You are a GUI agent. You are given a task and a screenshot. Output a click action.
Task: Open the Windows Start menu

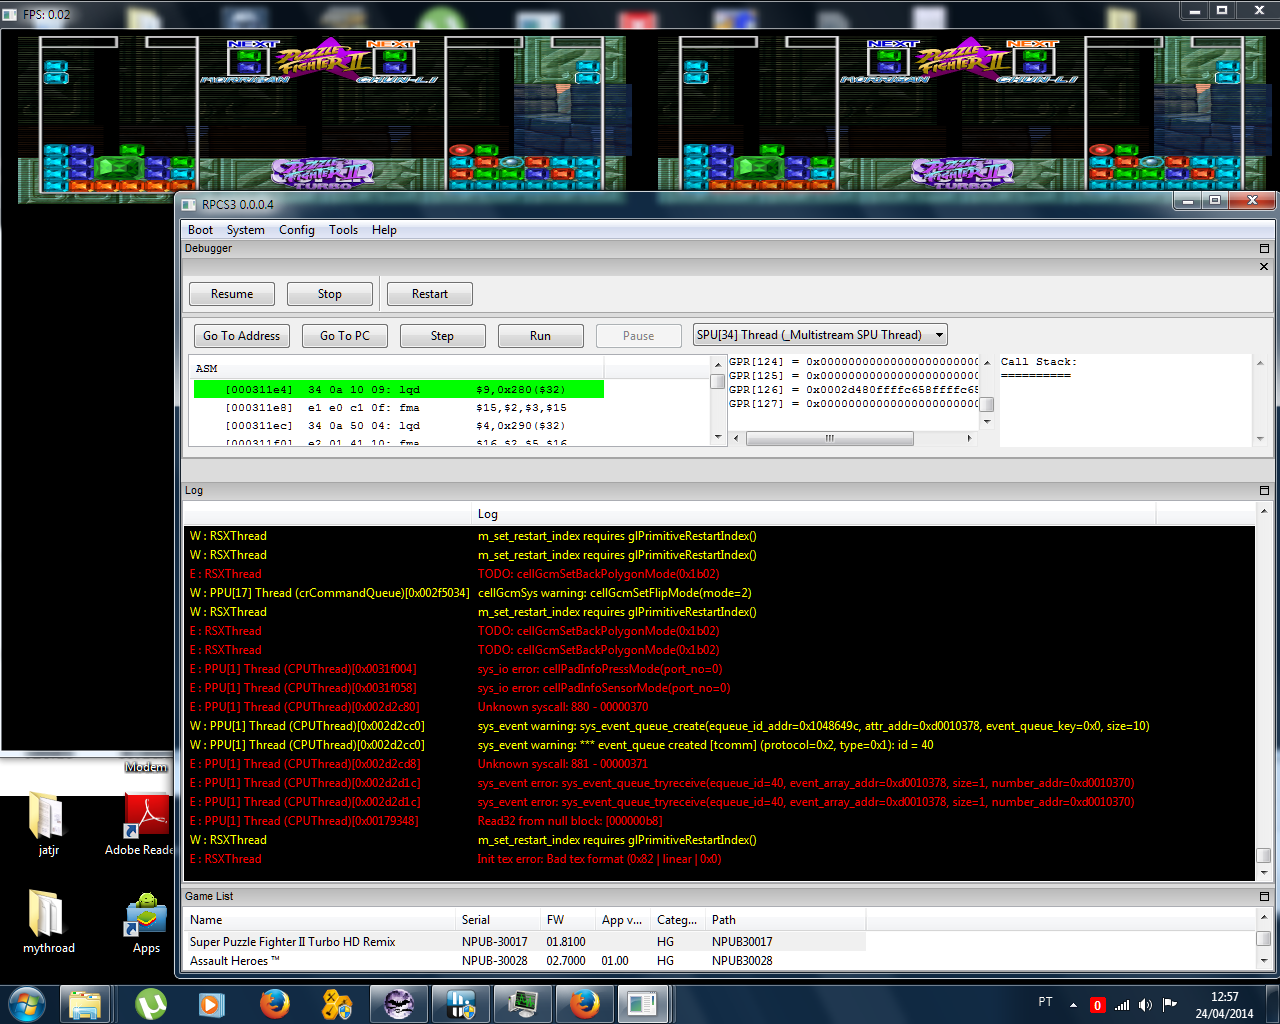point(27,1003)
